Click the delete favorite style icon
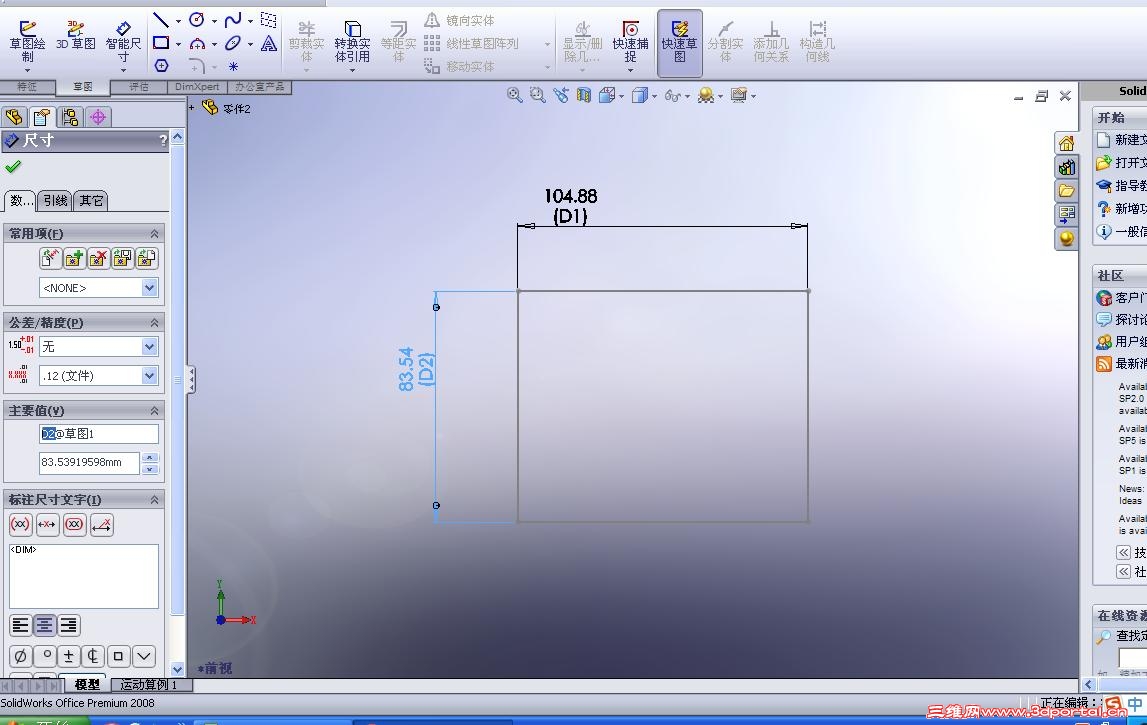 [x=98, y=258]
